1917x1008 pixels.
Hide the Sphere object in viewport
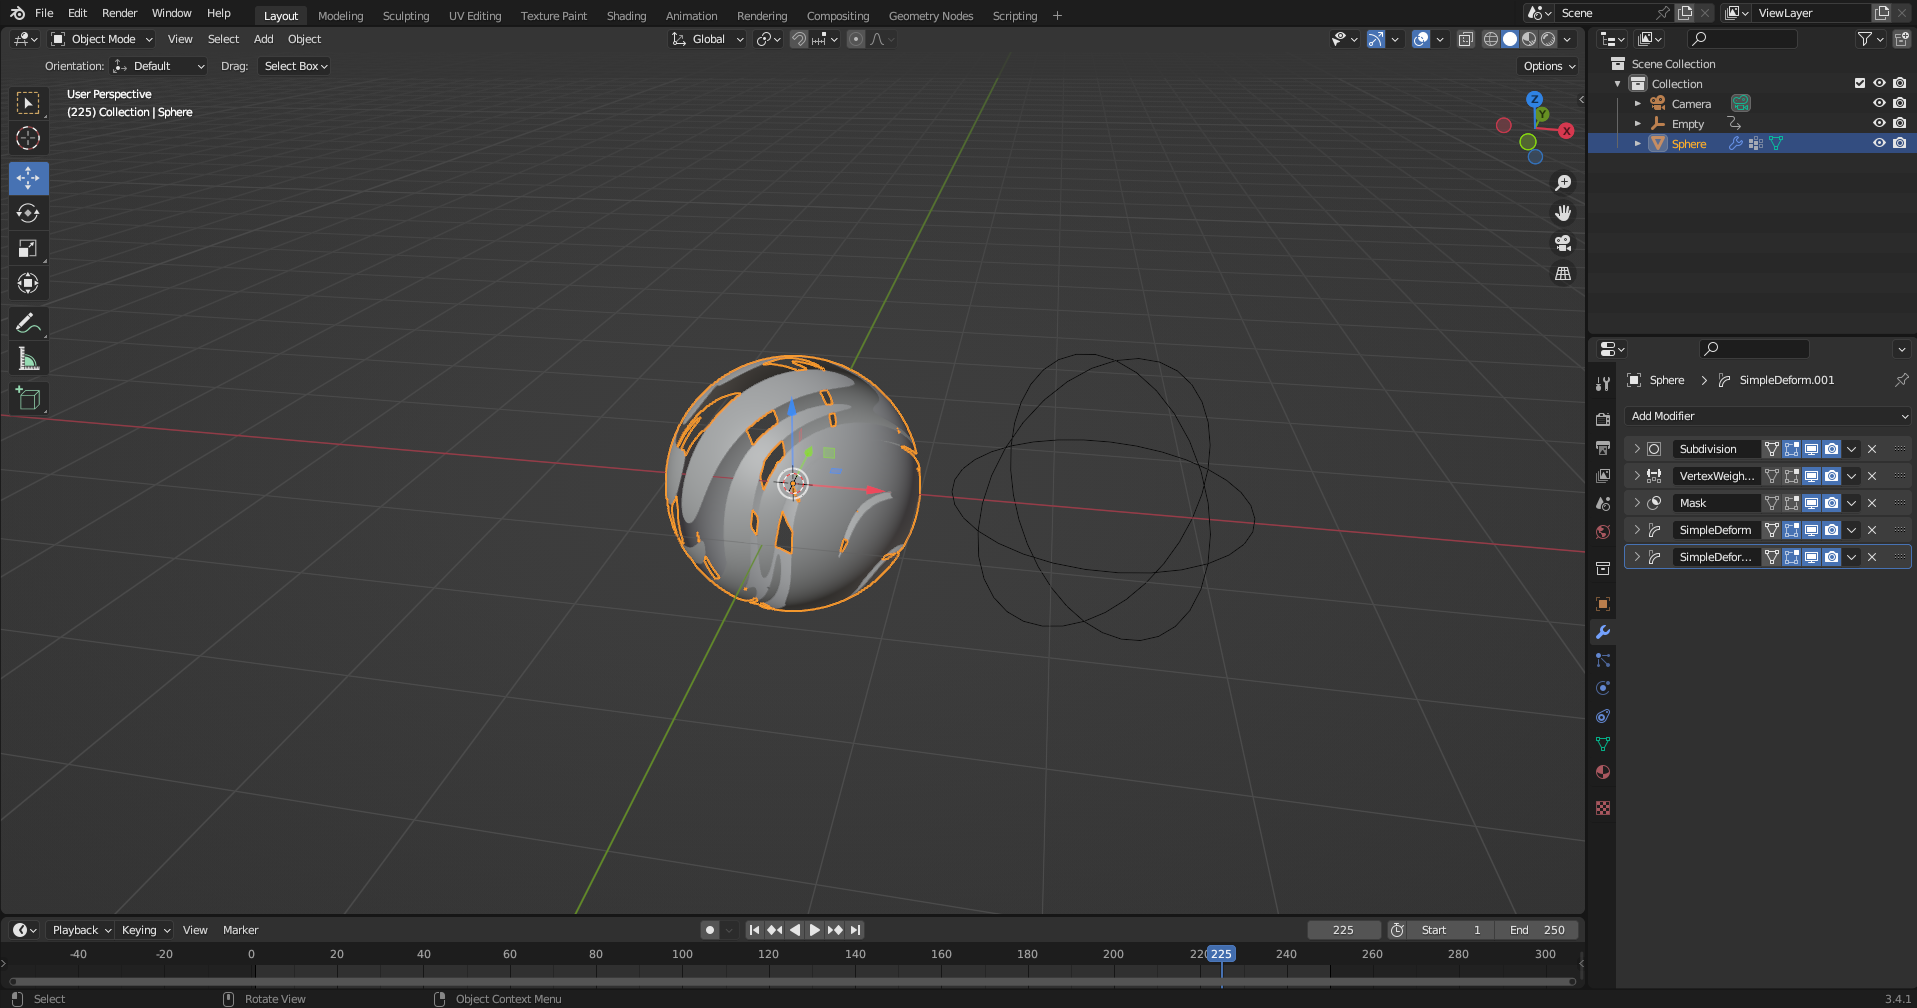pos(1879,143)
